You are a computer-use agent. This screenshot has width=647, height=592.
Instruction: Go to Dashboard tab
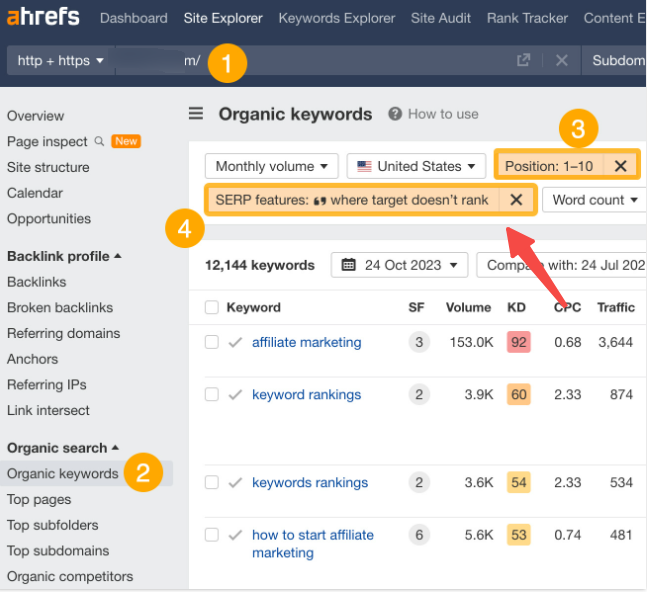click(x=134, y=18)
